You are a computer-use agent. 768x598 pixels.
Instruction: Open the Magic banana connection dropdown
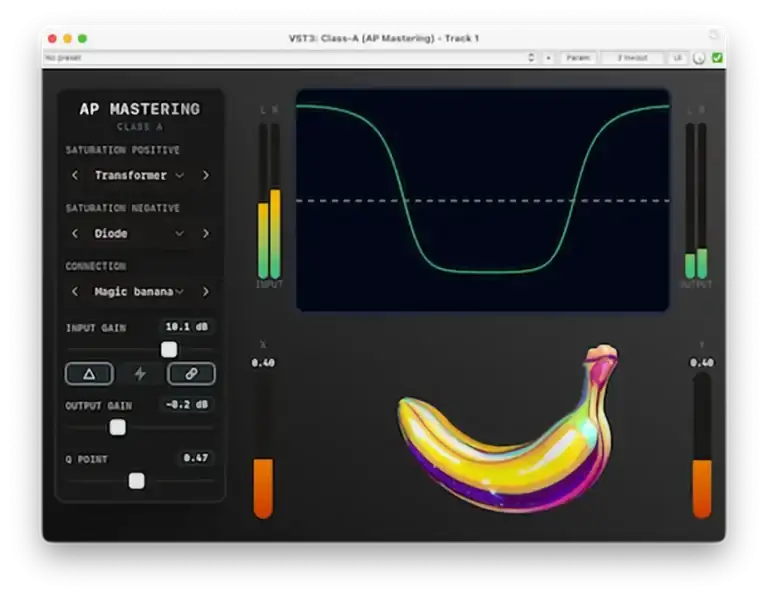tap(139, 292)
